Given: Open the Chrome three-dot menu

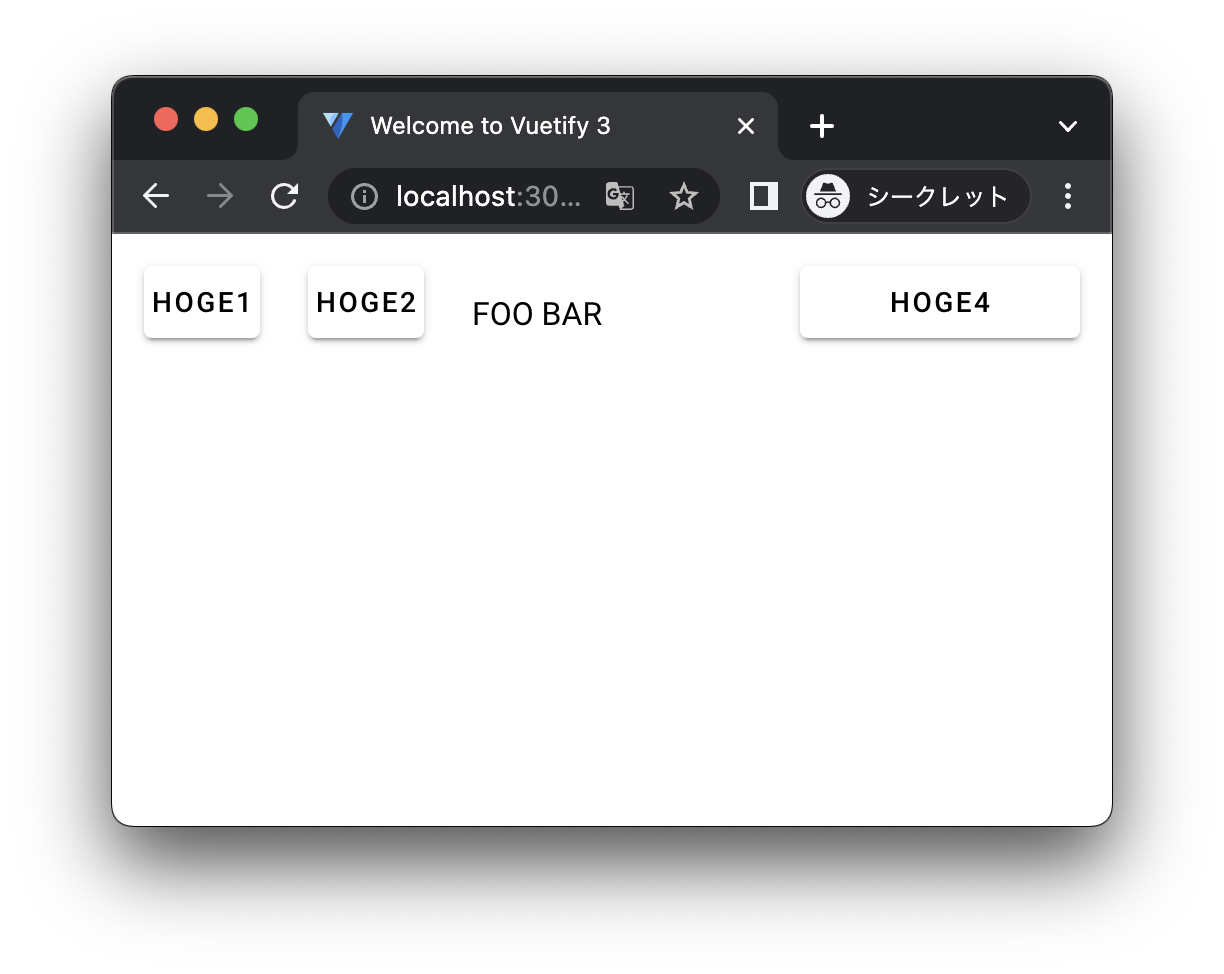Looking at the screenshot, I should [1068, 196].
